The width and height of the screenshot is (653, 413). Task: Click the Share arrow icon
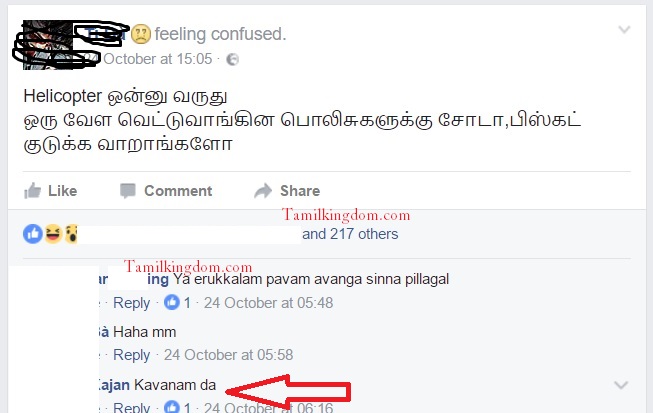click(x=263, y=191)
